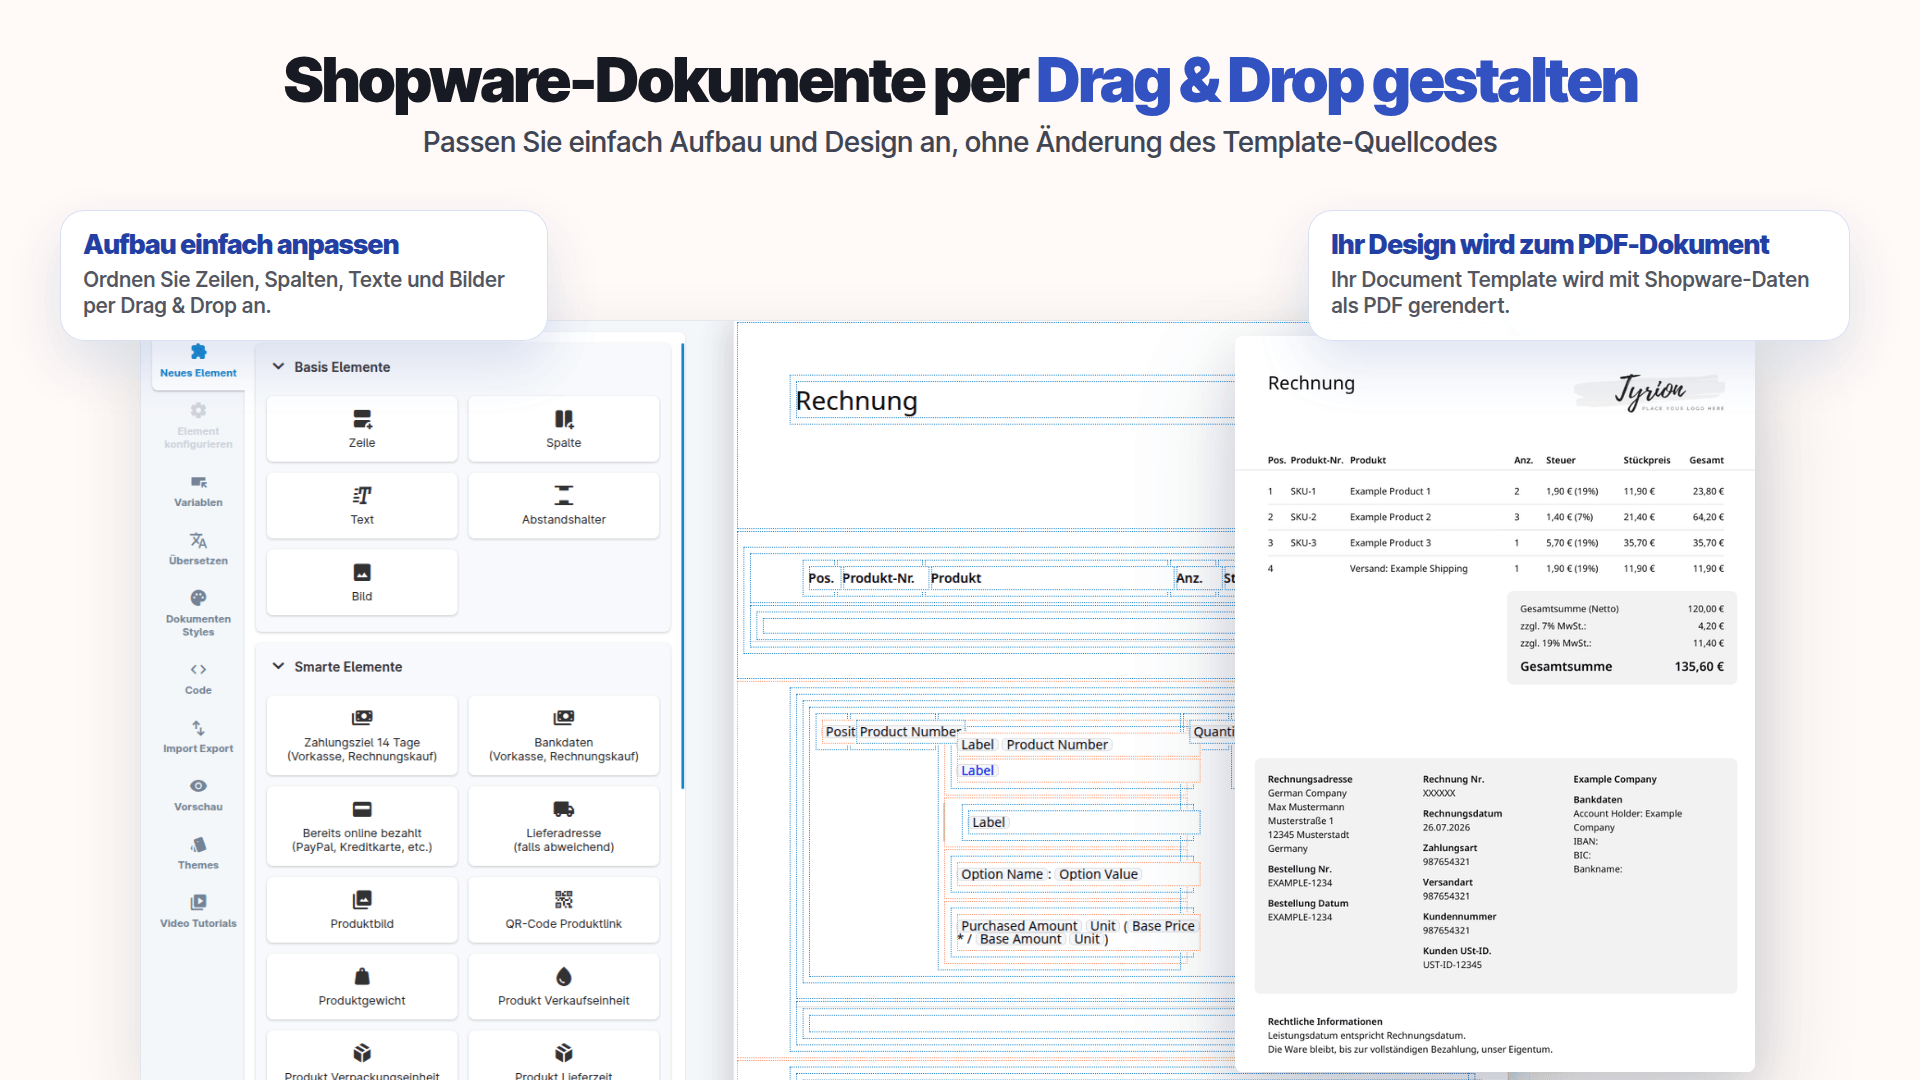The image size is (1920, 1080).
Task: Select Bankdaten smart element
Action: 564,736
